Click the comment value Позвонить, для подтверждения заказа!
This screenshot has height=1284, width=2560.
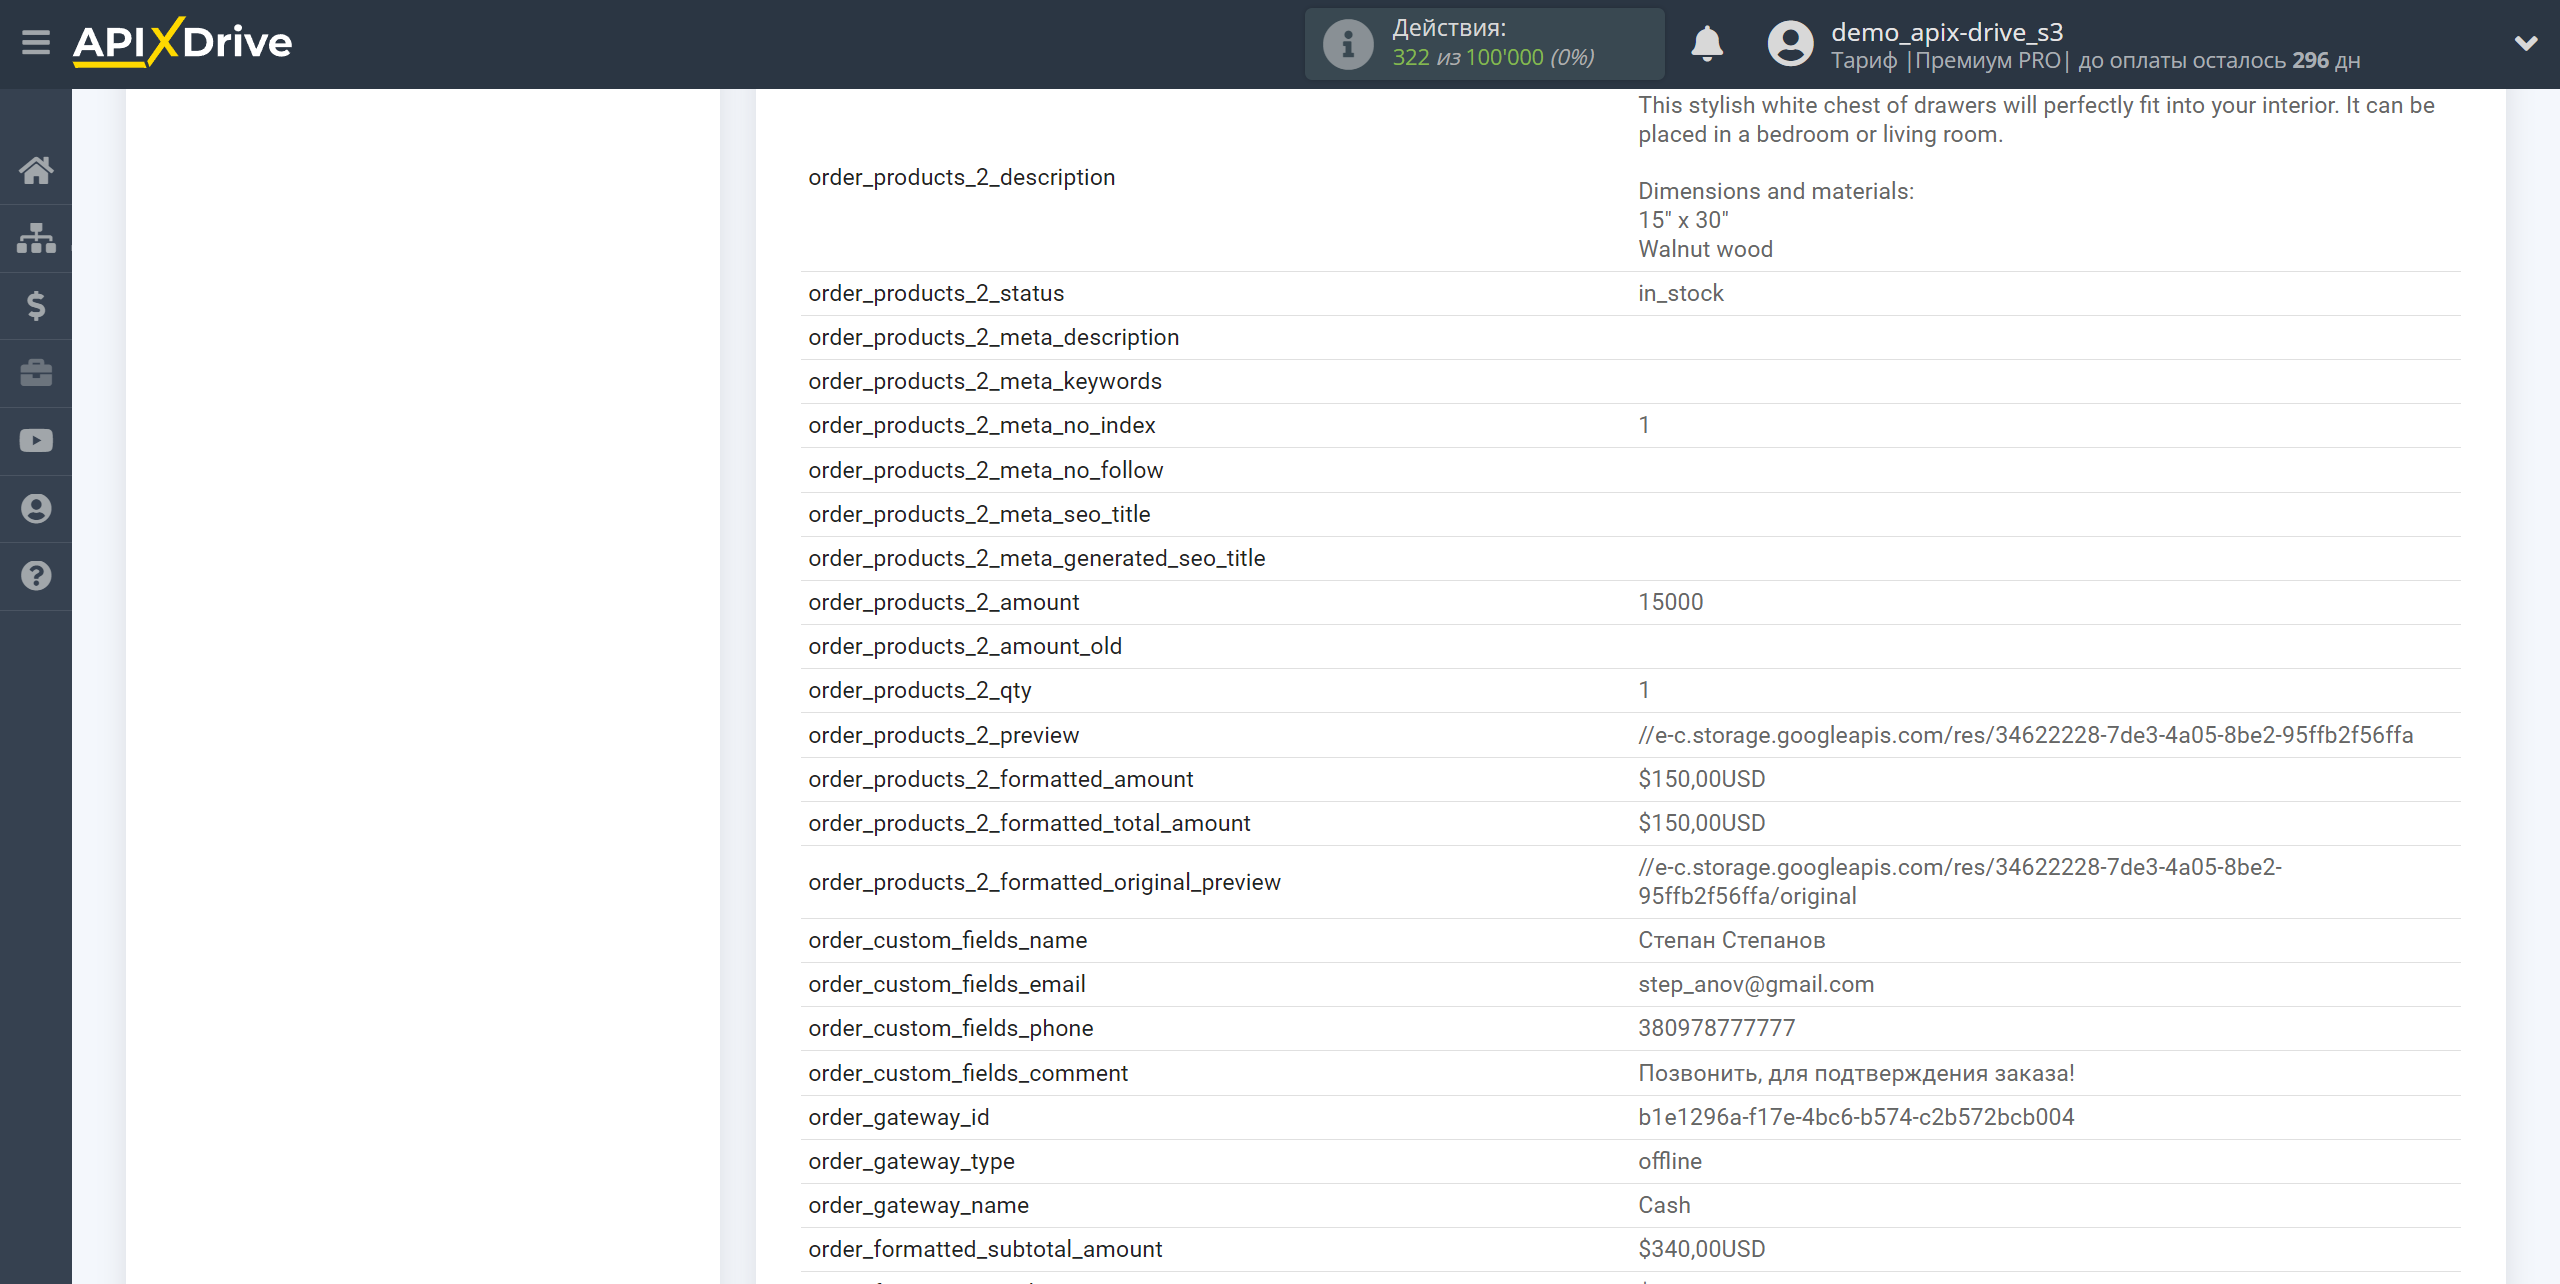tap(1856, 1073)
